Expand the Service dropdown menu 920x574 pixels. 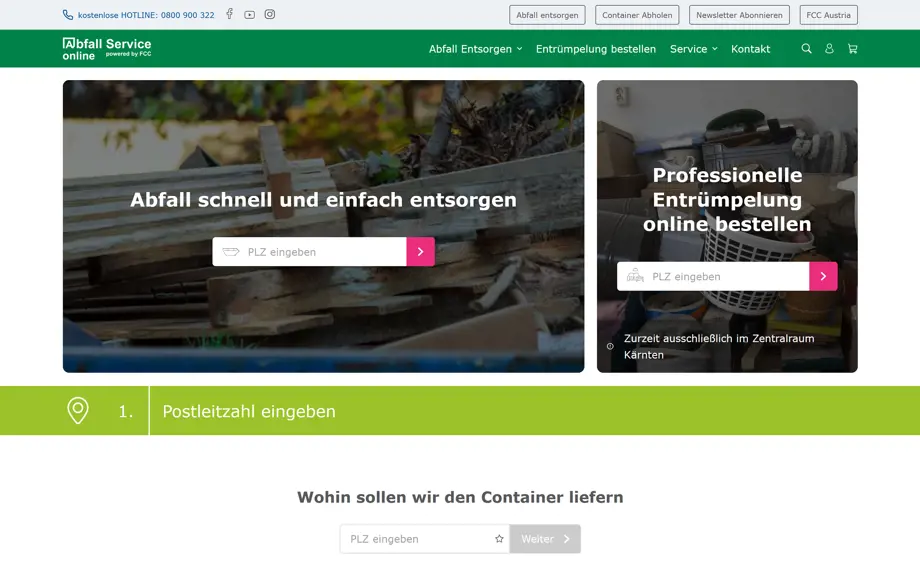coord(693,49)
